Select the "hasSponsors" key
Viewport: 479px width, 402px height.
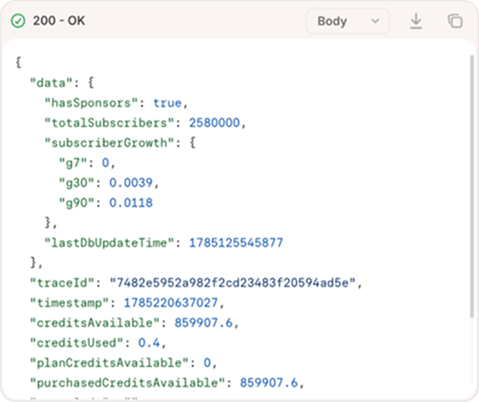tap(91, 103)
